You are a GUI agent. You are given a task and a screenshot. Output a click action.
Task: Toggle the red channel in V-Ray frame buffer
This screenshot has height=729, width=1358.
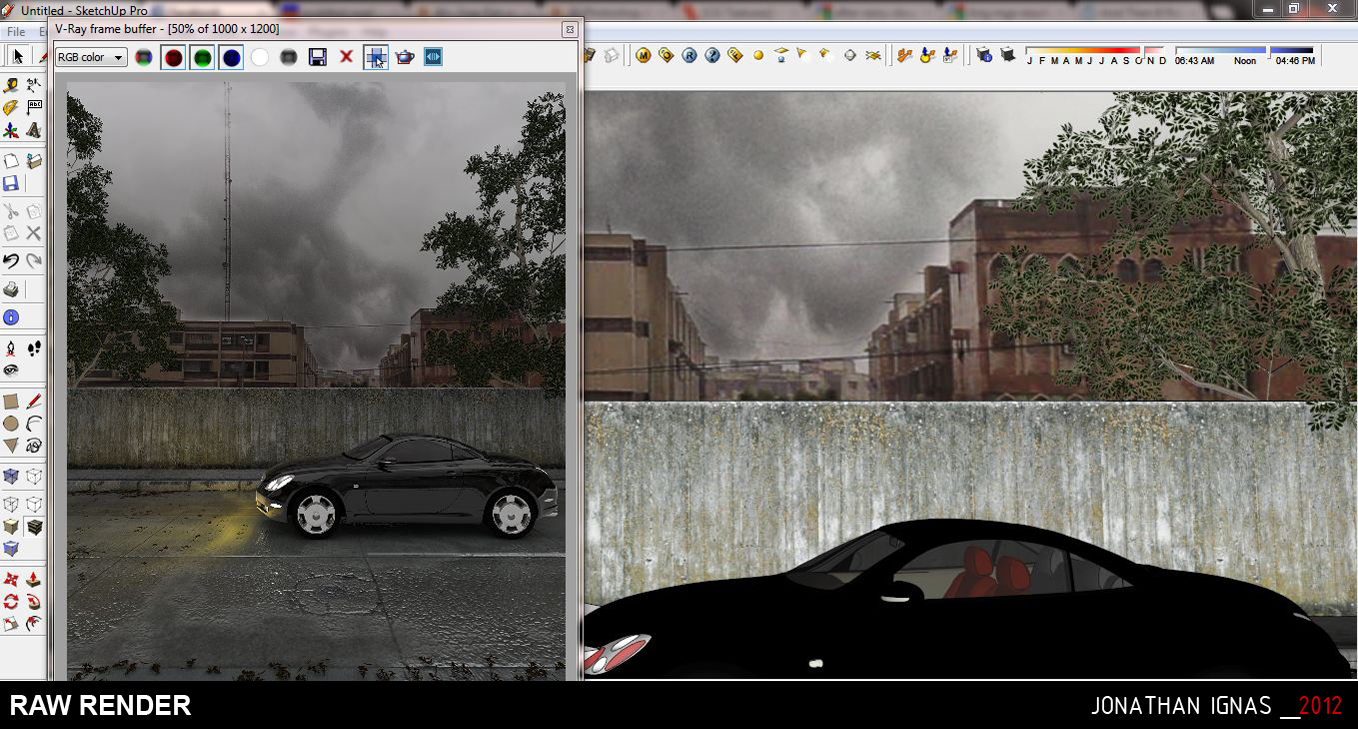[173, 57]
